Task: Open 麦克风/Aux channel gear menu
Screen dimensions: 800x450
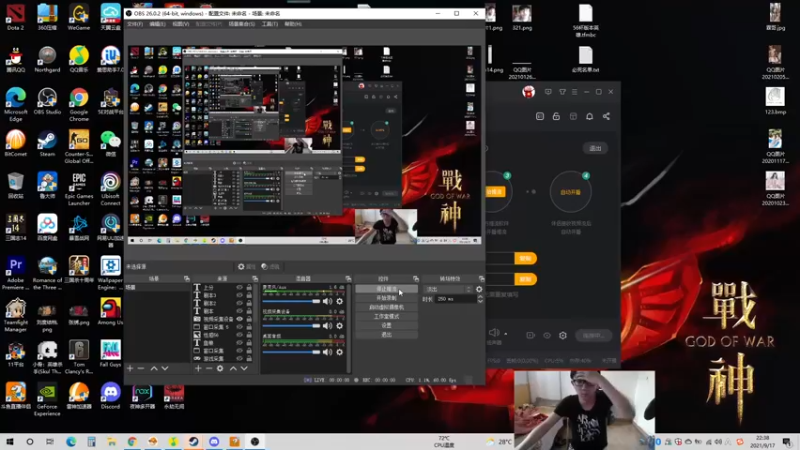Action: point(339,302)
